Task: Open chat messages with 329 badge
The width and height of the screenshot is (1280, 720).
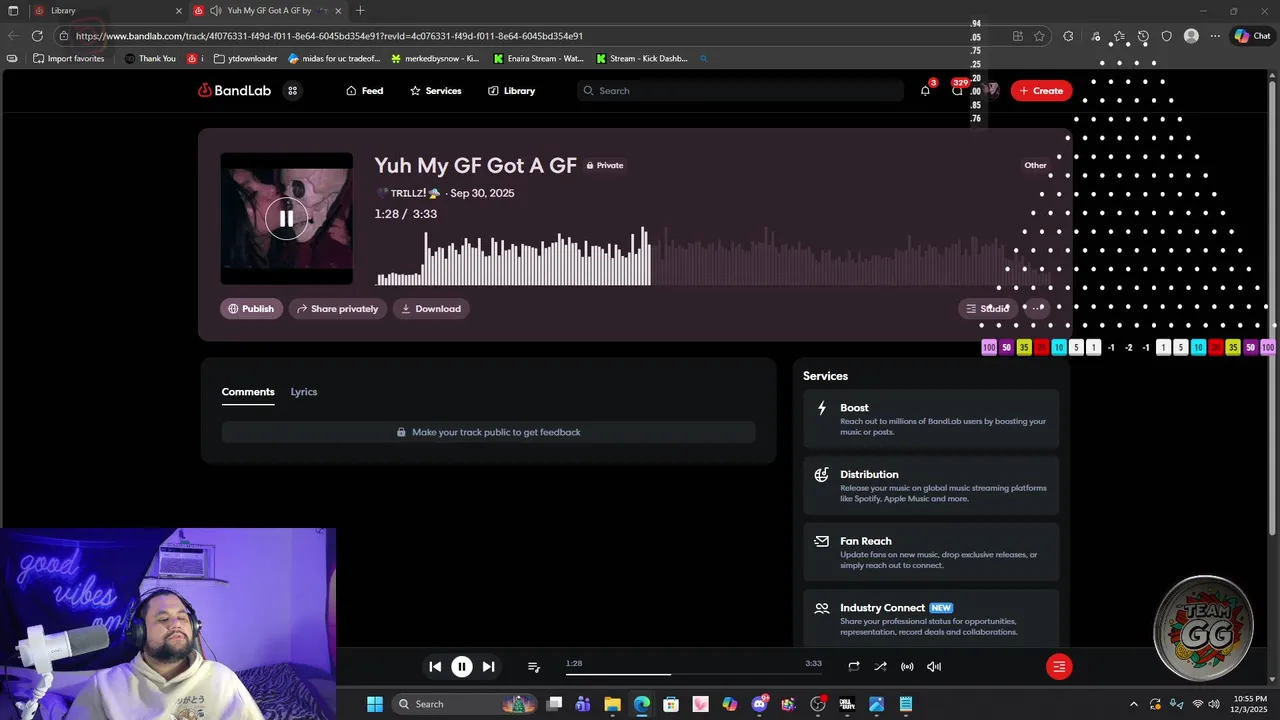Action: 958,90
